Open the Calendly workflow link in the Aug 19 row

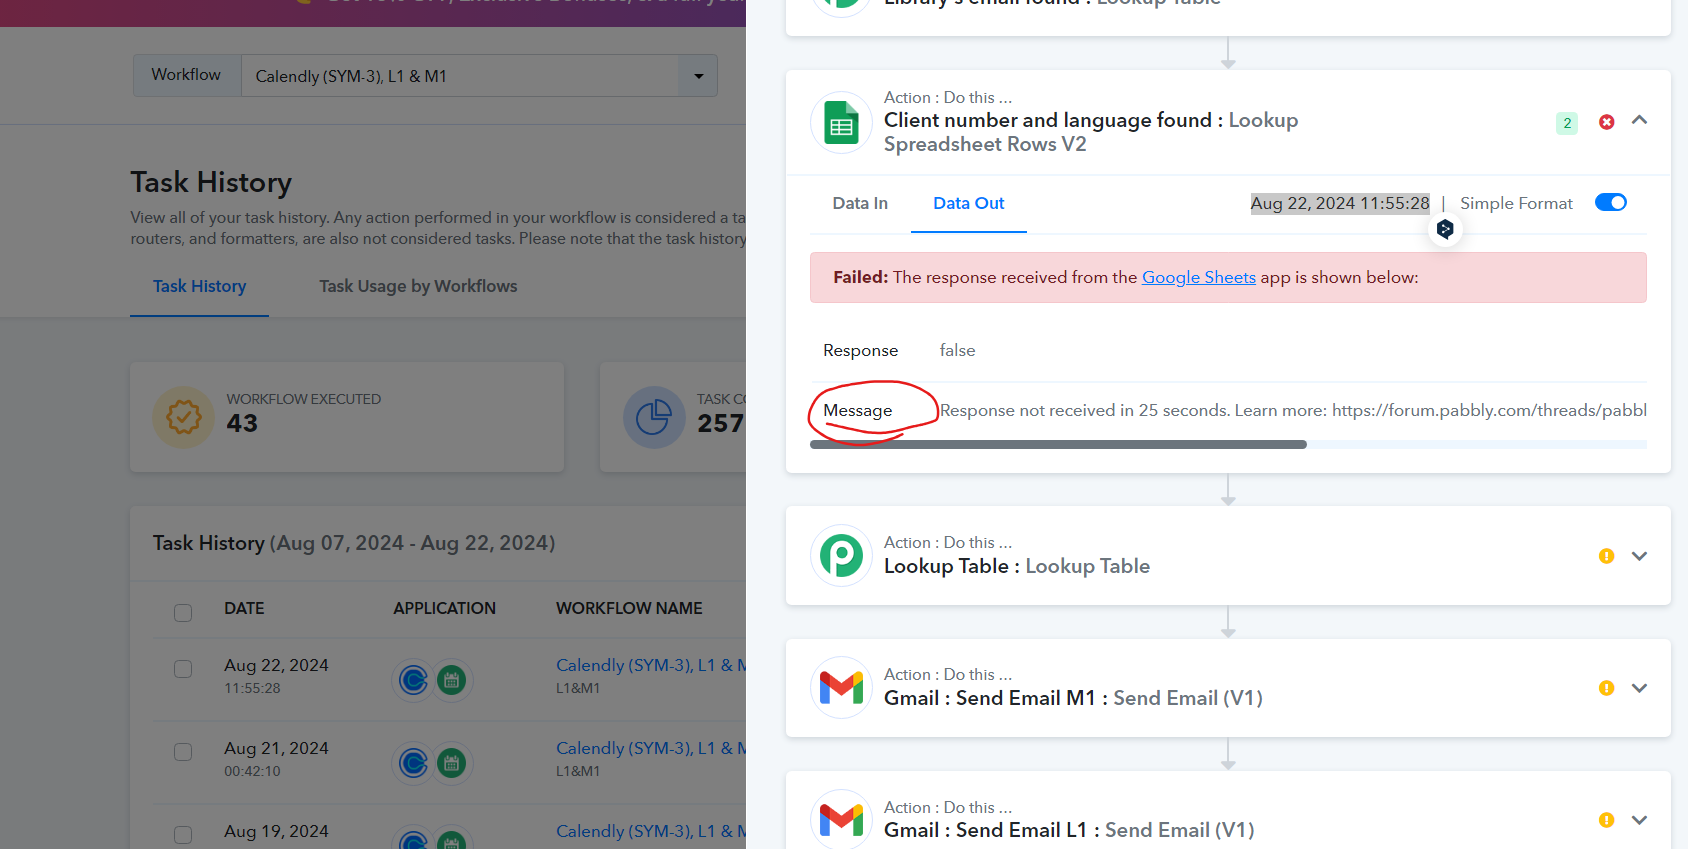click(651, 831)
